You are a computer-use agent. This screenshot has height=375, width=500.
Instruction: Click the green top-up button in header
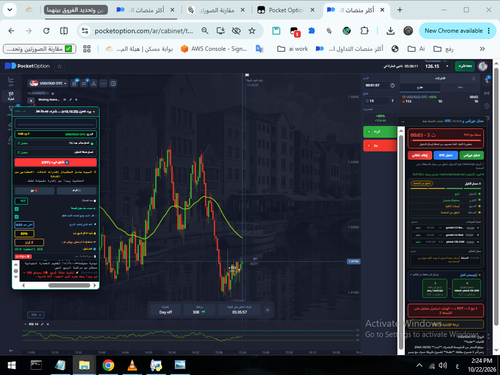tap(465, 66)
